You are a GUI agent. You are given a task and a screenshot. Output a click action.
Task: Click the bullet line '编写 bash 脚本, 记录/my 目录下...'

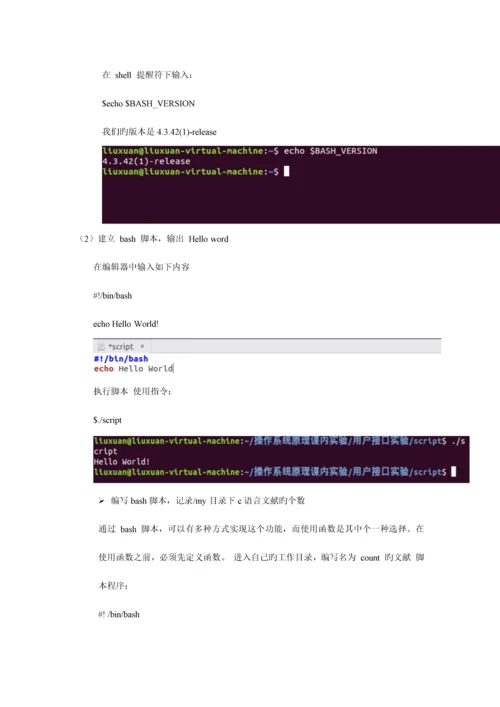point(202,500)
